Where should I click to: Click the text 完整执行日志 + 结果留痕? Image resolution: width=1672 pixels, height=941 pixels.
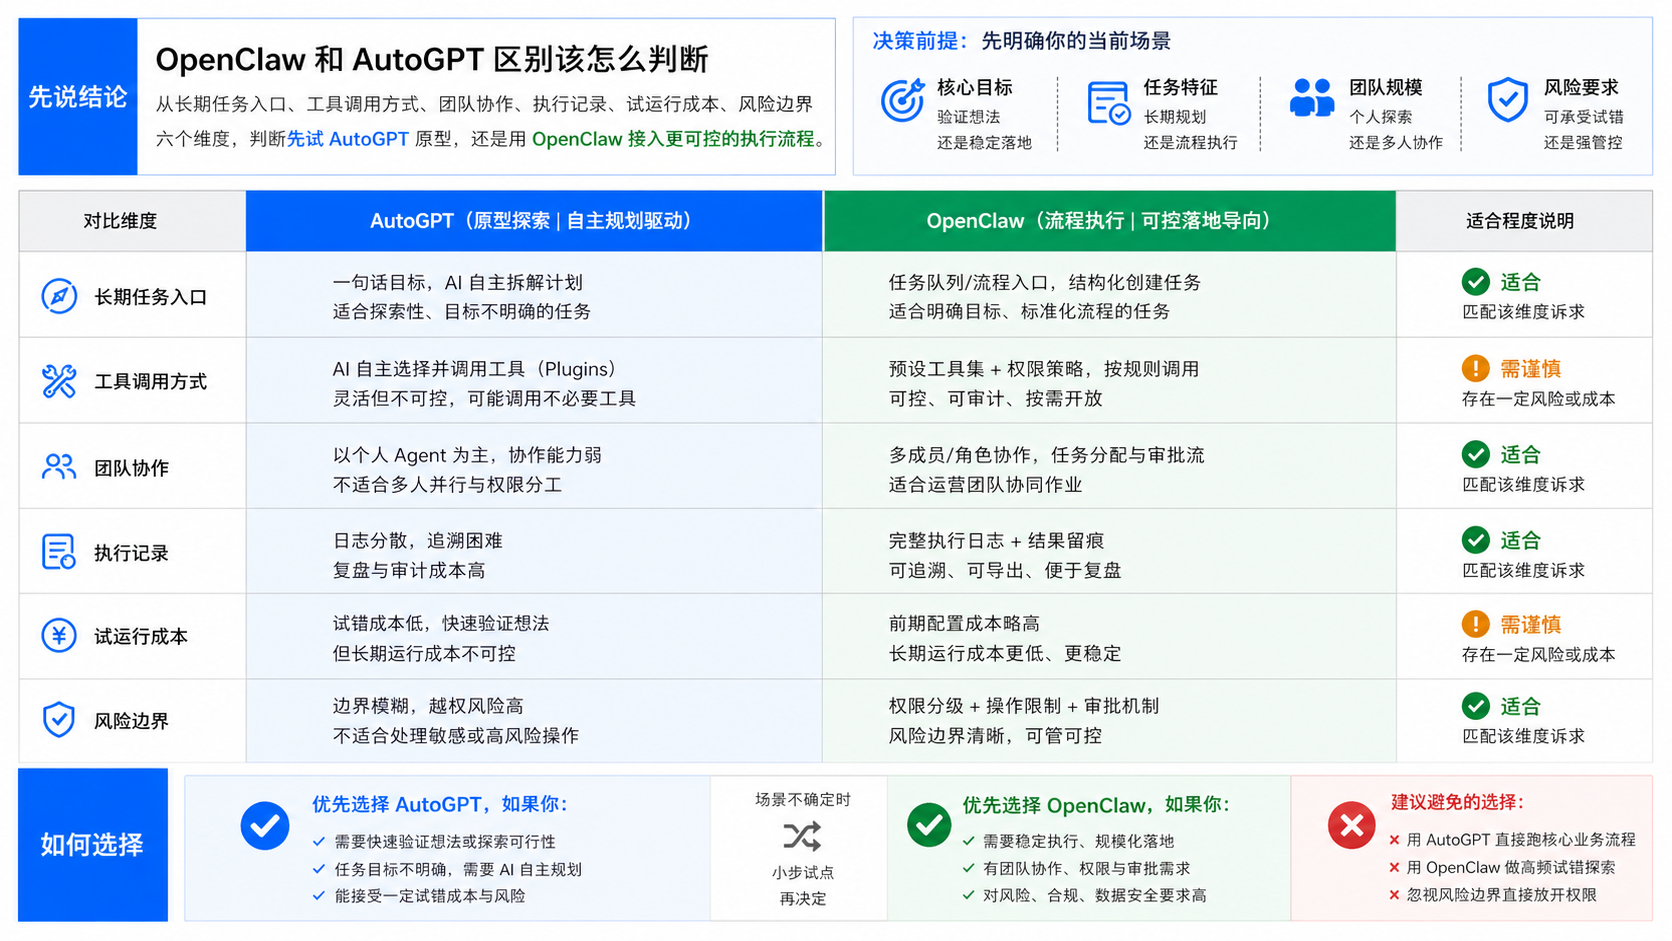[996, 541]
